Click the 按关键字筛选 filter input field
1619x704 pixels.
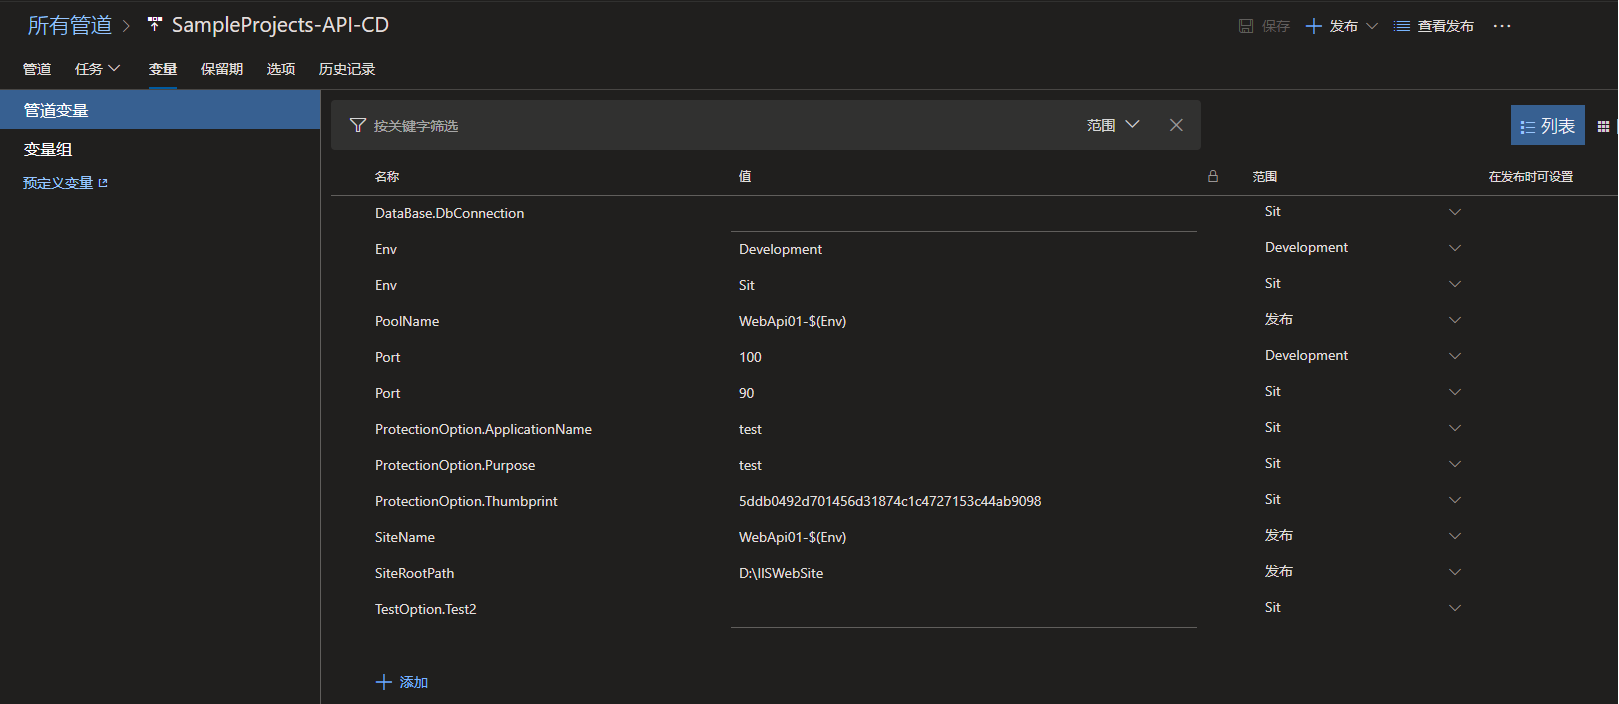[x=700, y=126]
